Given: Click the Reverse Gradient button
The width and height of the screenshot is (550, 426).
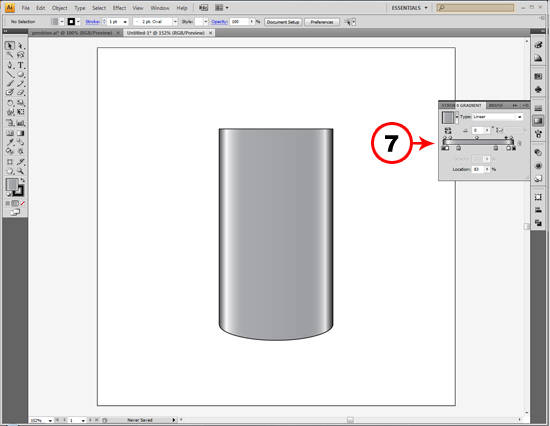Looking at the screenshot, I should (448, 130).
